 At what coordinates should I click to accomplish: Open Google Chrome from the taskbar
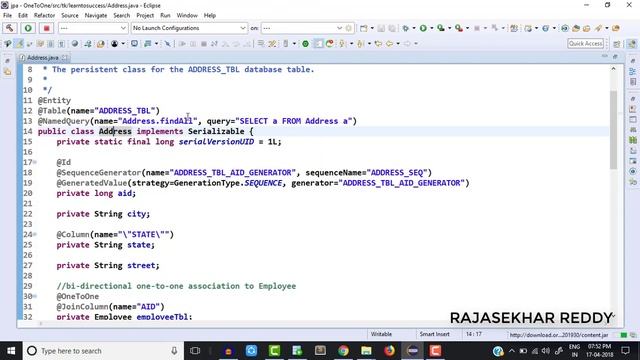pos(343,351)
